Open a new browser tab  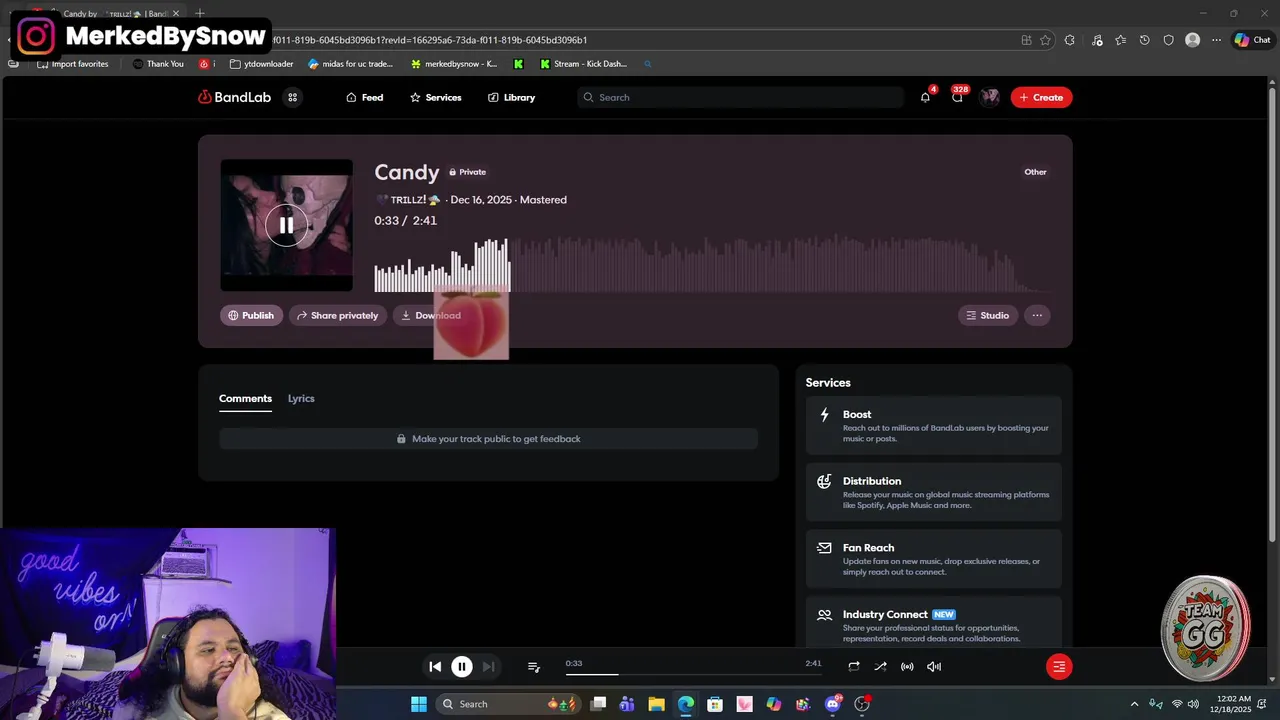200,14
